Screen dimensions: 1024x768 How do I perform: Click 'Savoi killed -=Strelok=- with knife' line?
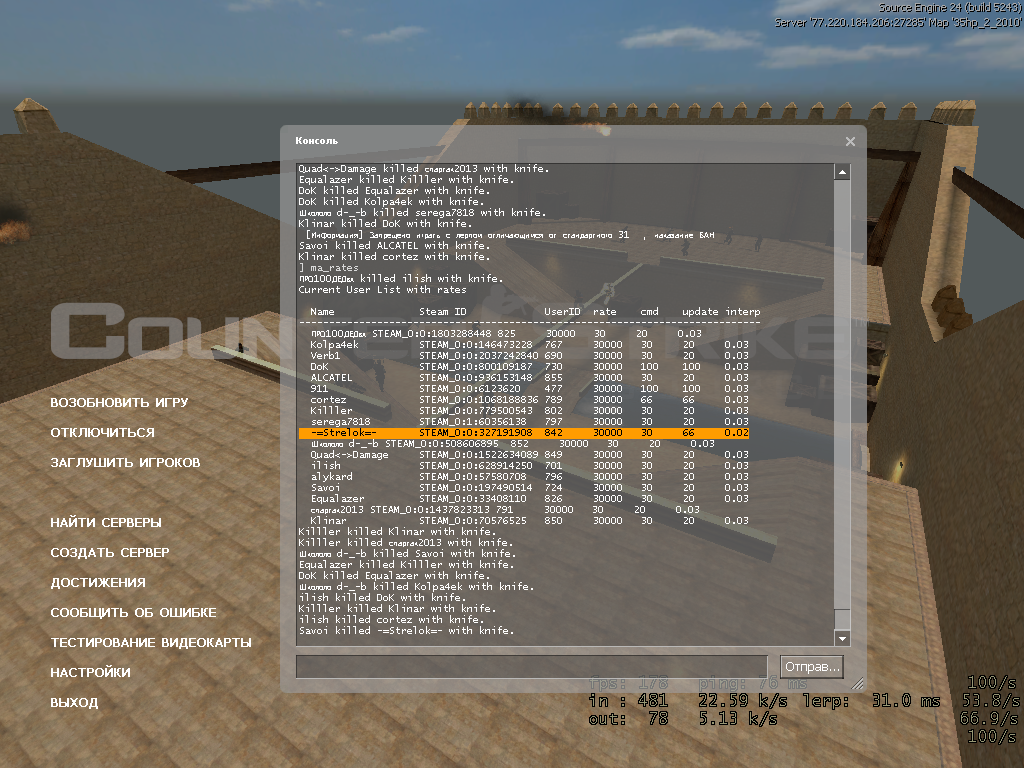(x=406, y=631)
